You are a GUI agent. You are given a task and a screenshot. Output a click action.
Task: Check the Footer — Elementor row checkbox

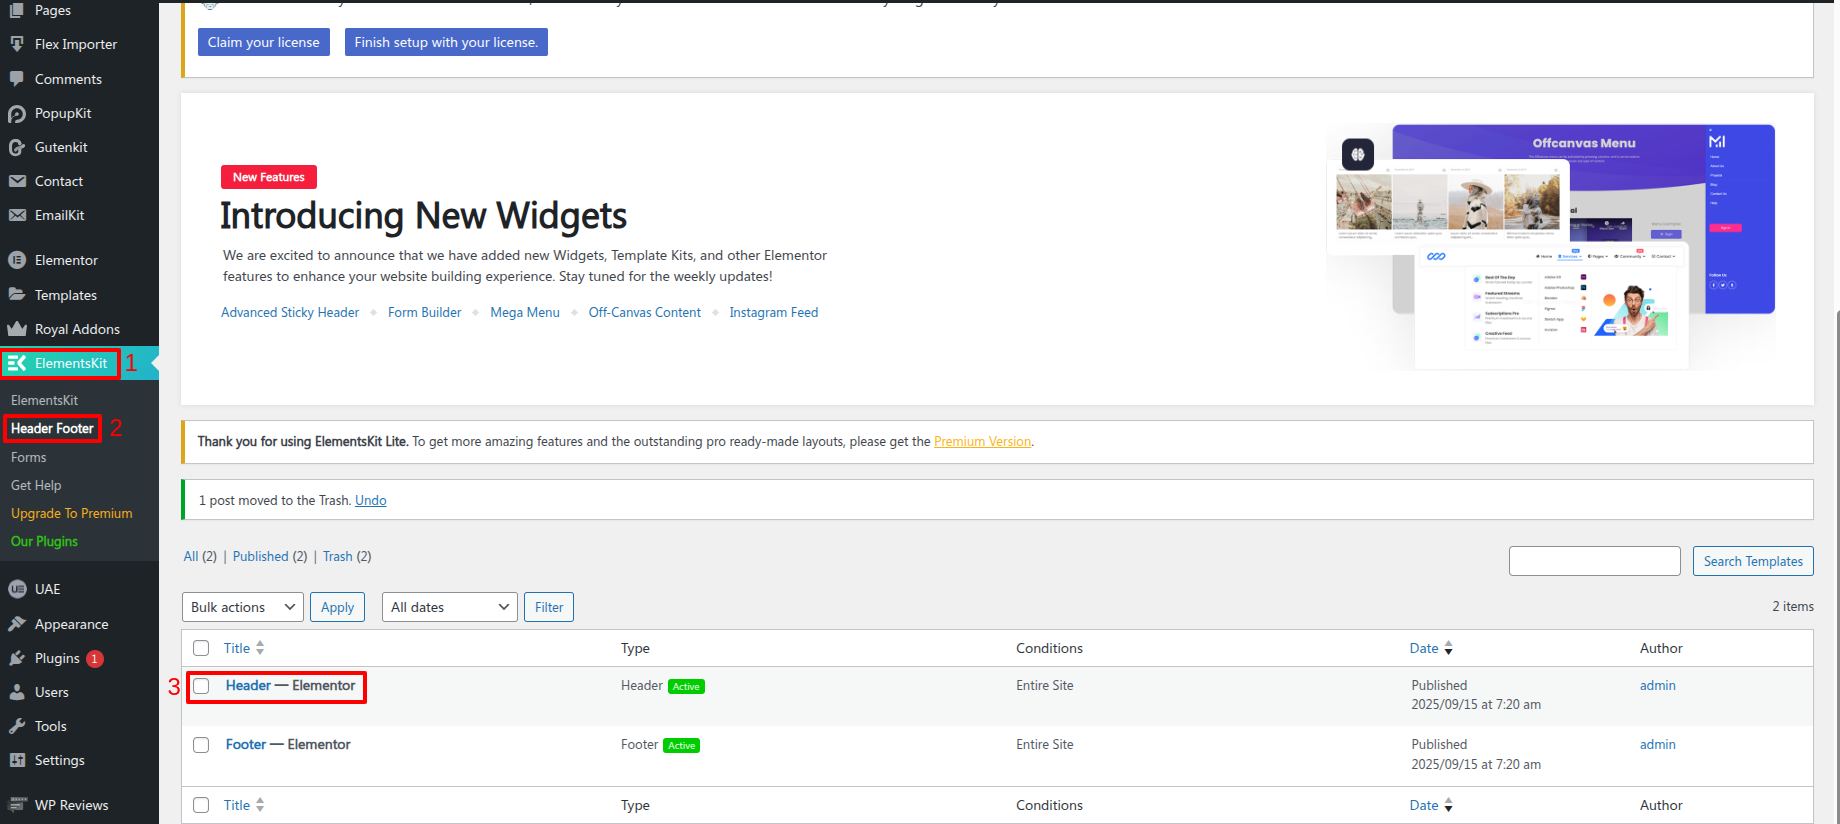(x=201, y=745)
